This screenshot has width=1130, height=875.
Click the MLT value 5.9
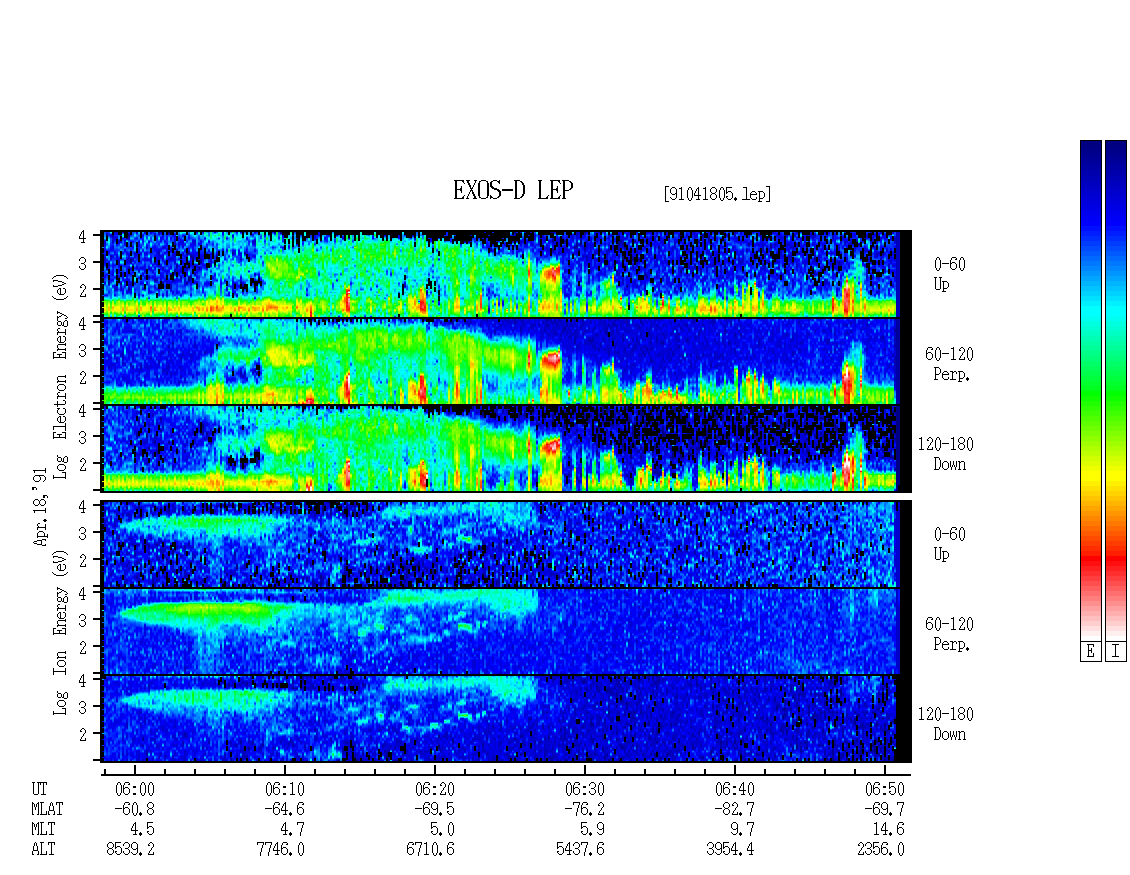[x=592, y=830]
